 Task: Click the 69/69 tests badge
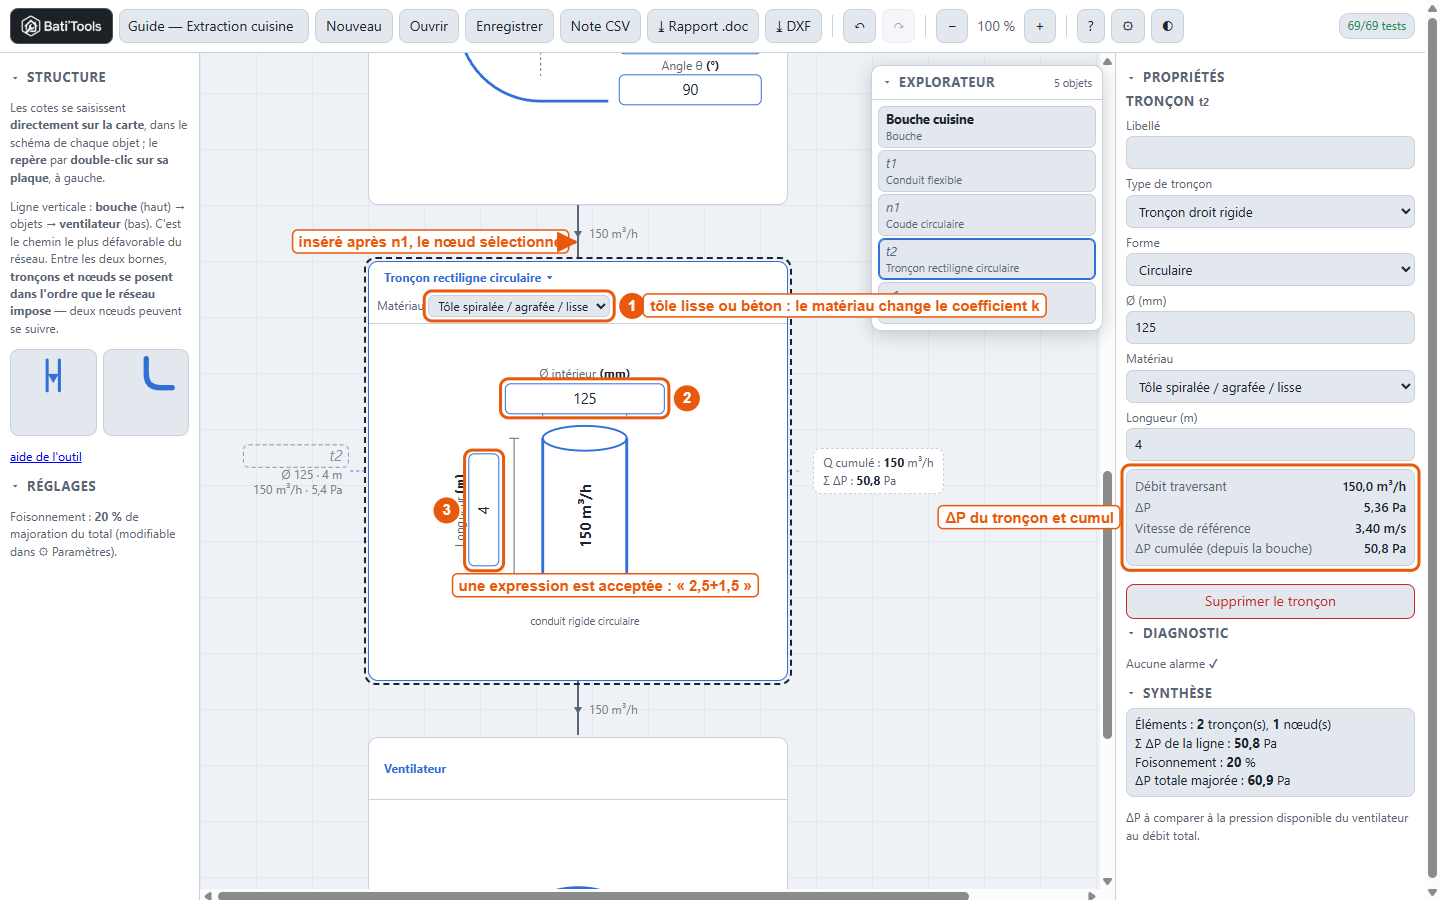(1377, 26)
